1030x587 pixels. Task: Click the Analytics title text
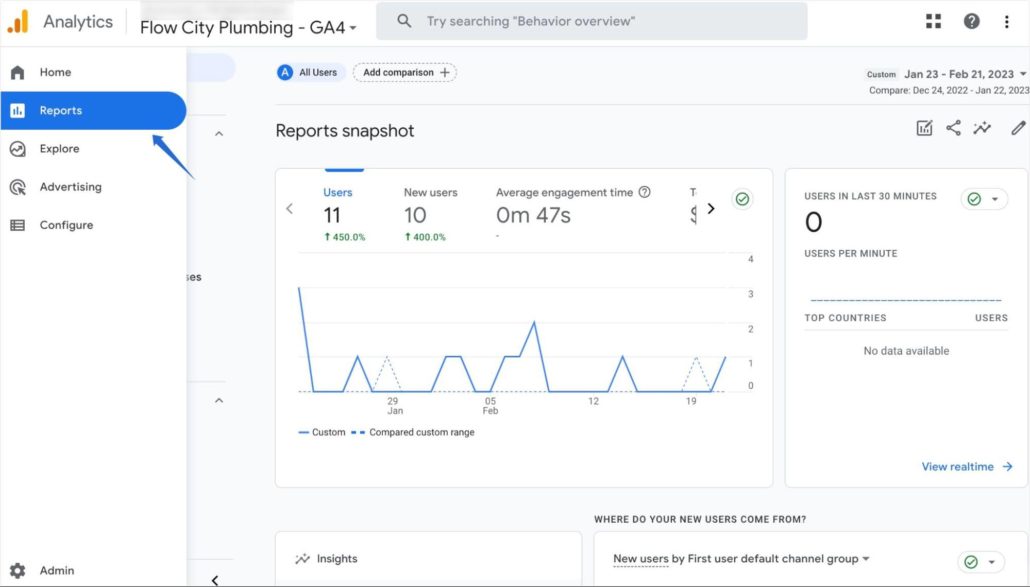(x=78, y=22)
